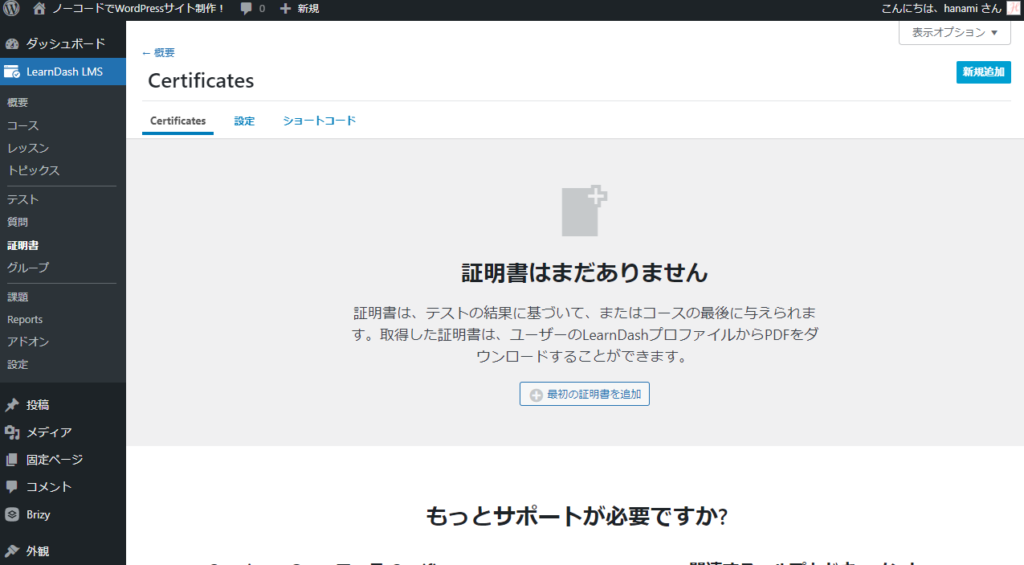
Task: Click the empty certificate document icon
Action: tap(584, 210)
